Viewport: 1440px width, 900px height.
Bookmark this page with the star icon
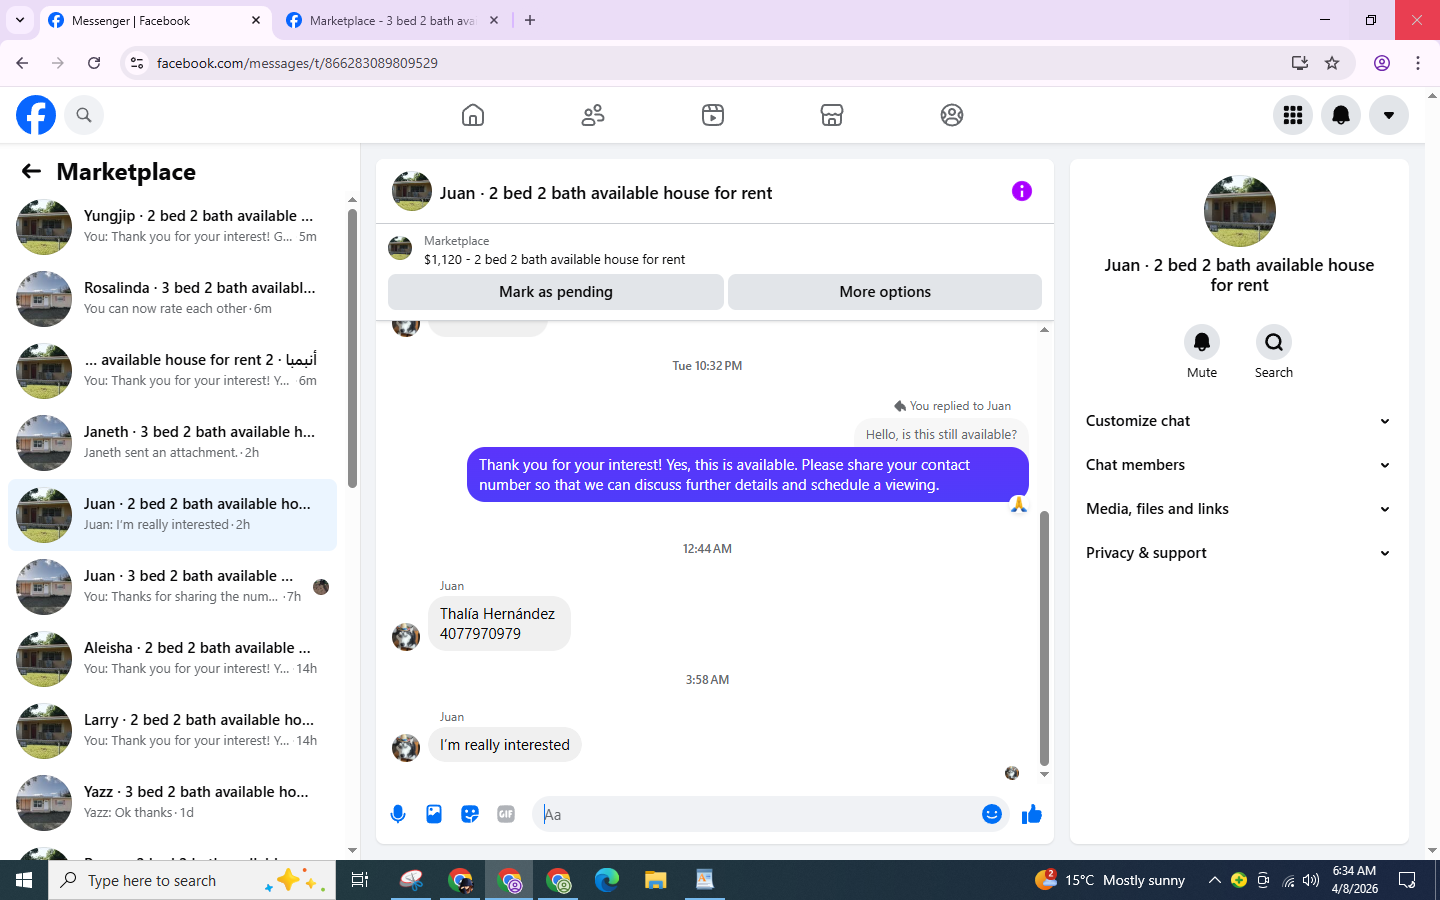click(x=1332, y=63)
